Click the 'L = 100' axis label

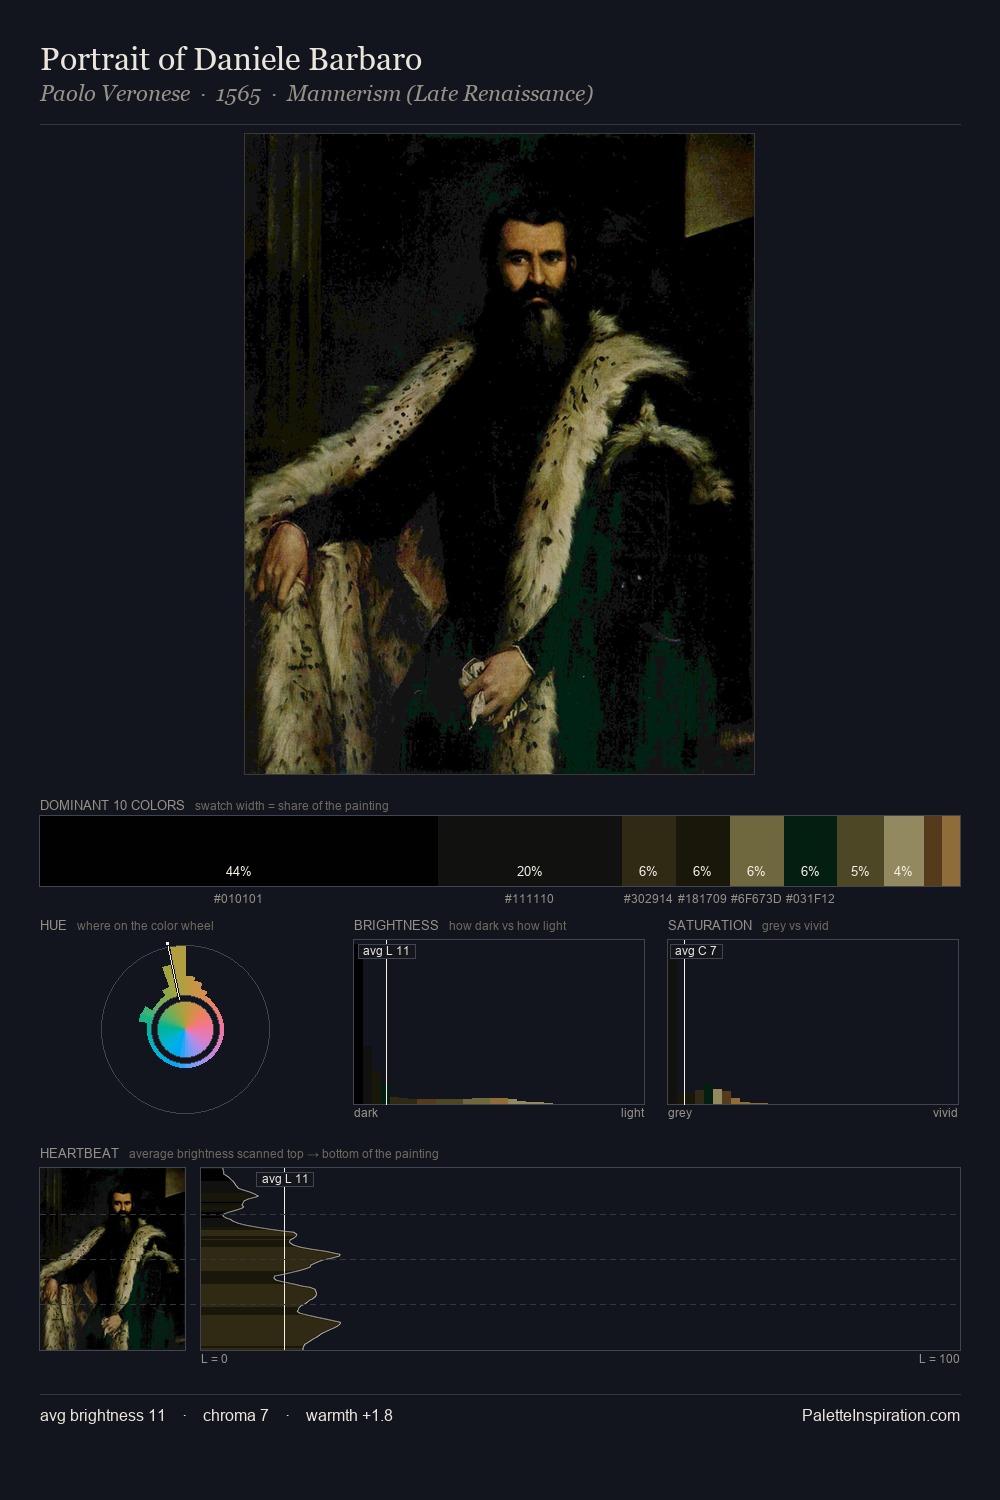tap(939, 1359)
